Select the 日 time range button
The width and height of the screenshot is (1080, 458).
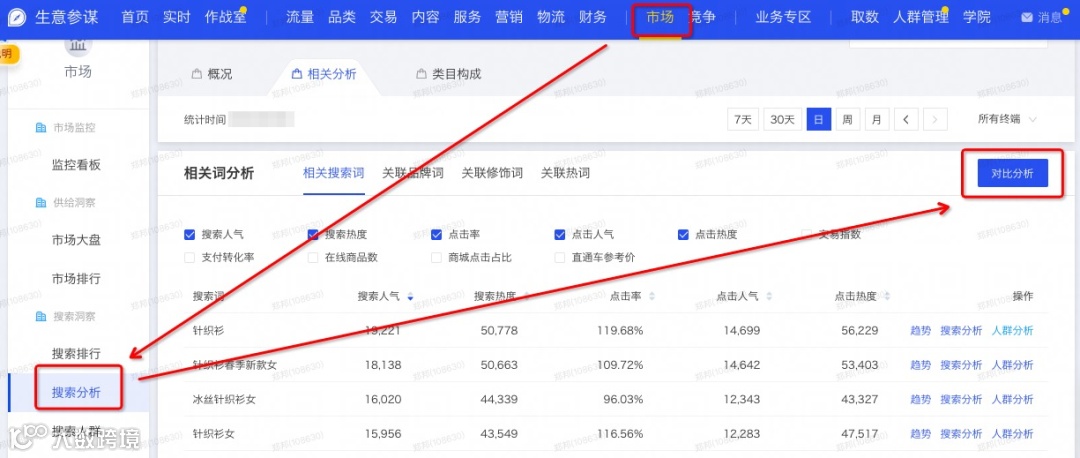[x=819, y=119]
